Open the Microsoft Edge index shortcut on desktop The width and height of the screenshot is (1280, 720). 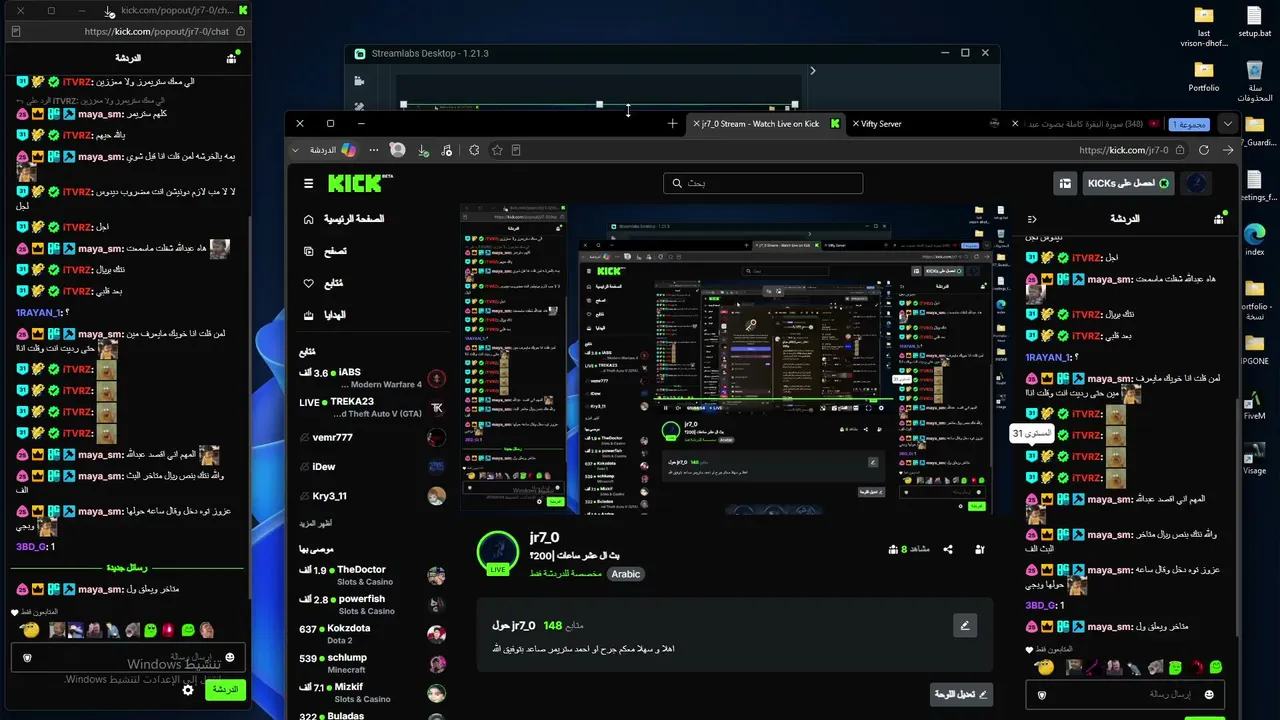(1254, 240)
